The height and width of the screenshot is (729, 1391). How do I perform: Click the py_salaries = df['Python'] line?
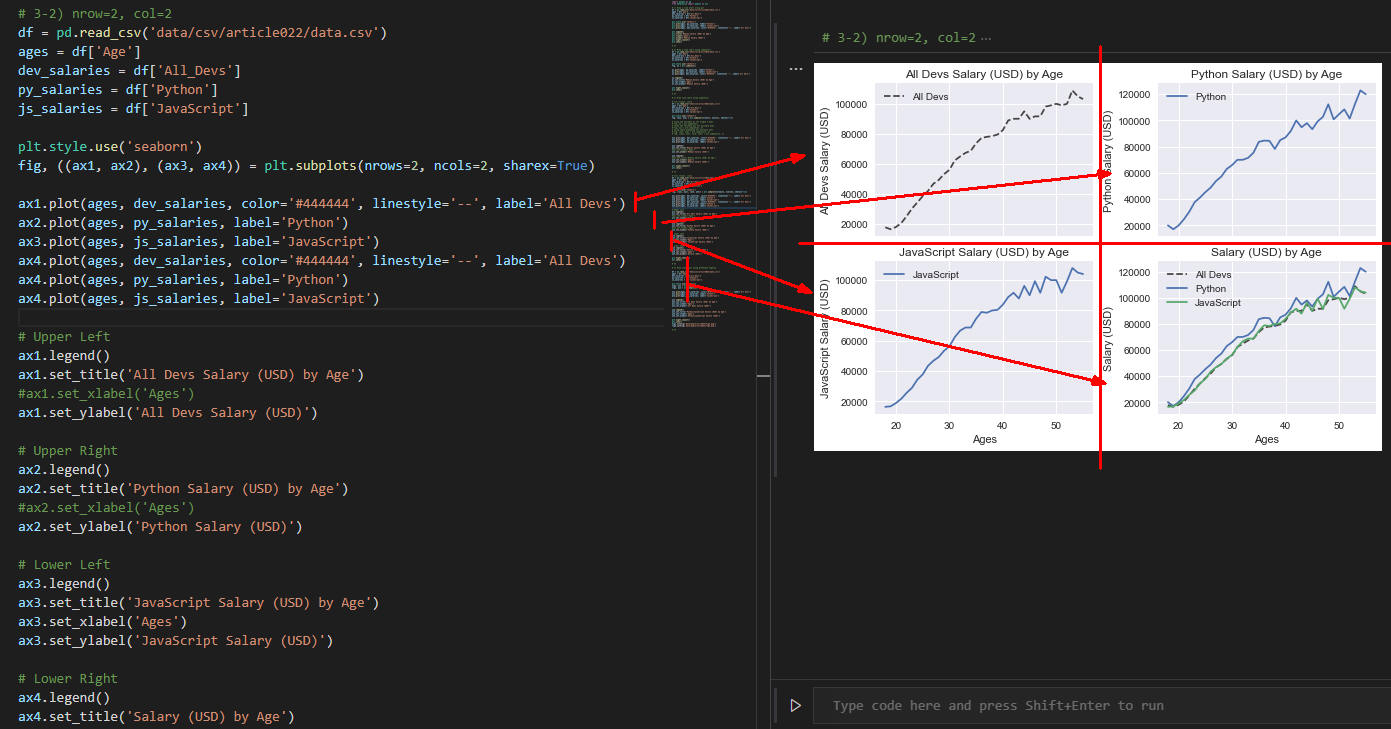pos(118,89)
